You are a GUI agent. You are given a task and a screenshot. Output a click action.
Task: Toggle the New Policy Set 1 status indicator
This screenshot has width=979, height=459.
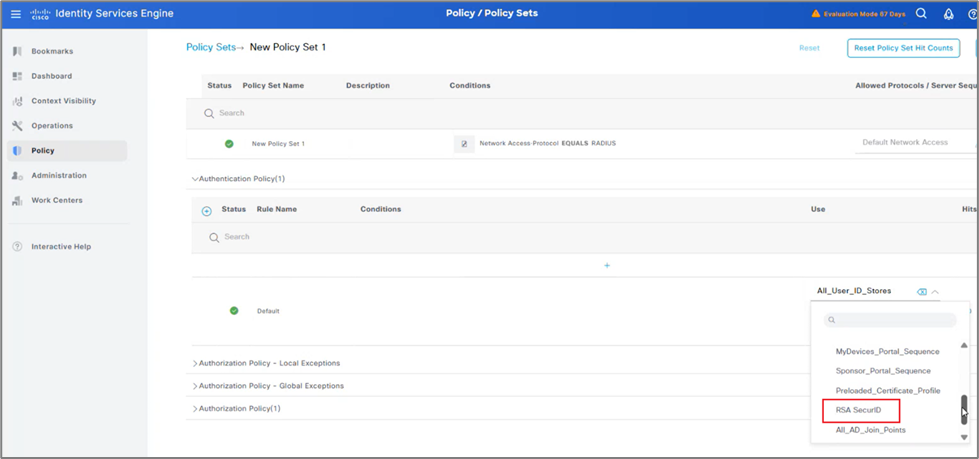[x=229, y=144]
